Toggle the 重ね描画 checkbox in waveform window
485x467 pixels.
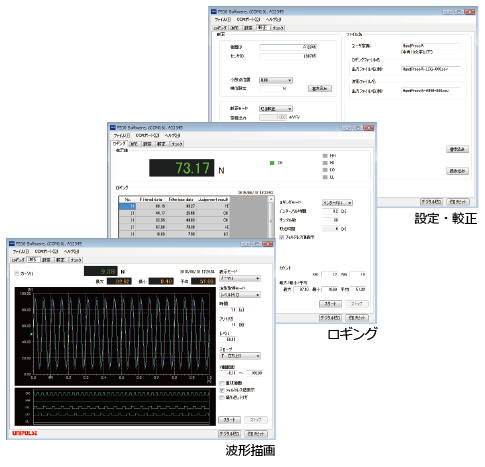222,383
